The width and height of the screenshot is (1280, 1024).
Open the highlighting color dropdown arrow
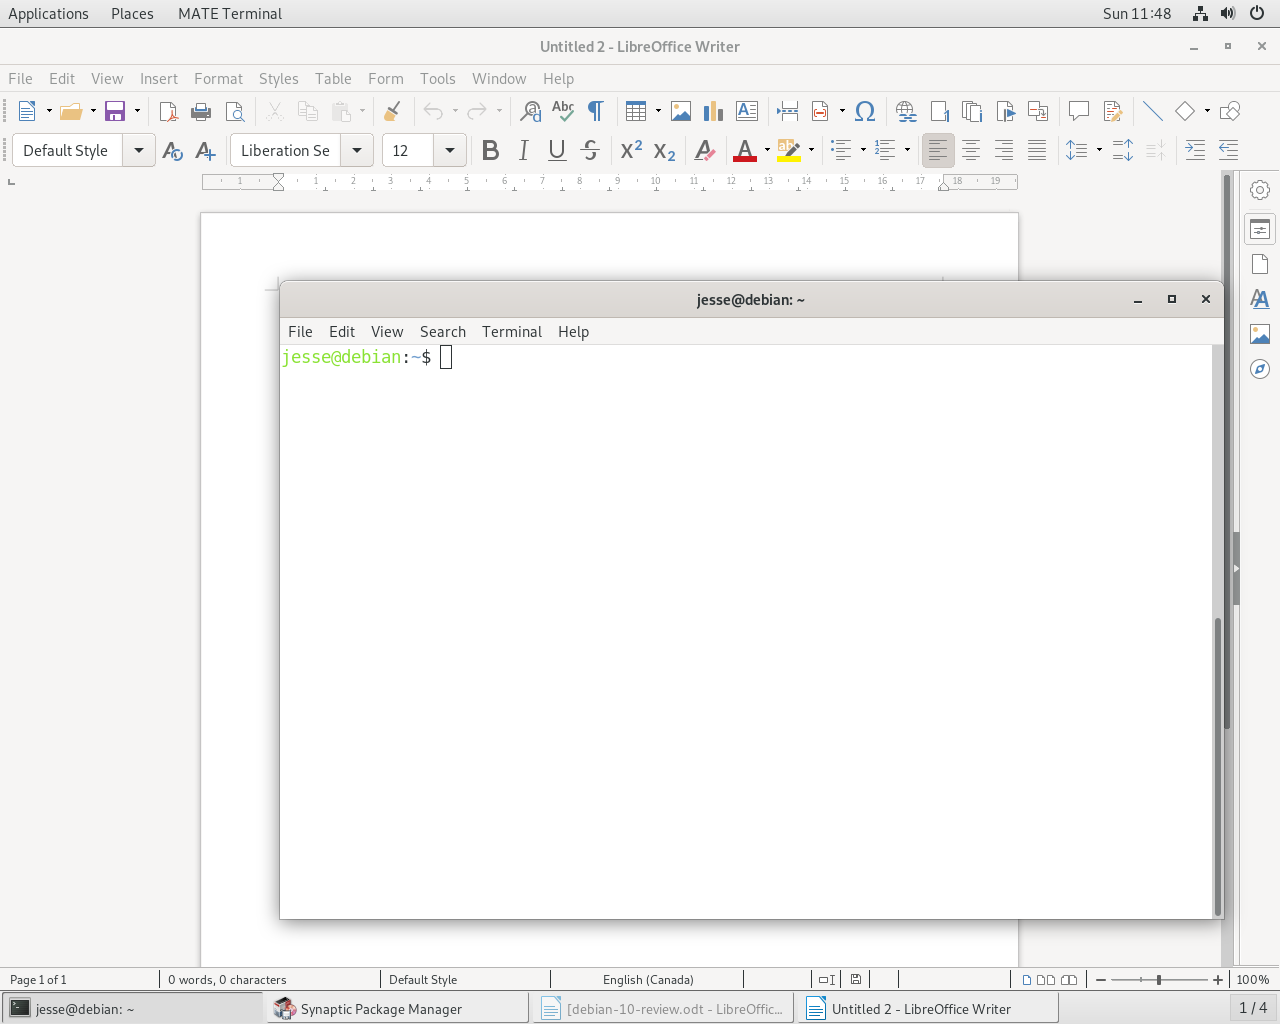(811, 150)
